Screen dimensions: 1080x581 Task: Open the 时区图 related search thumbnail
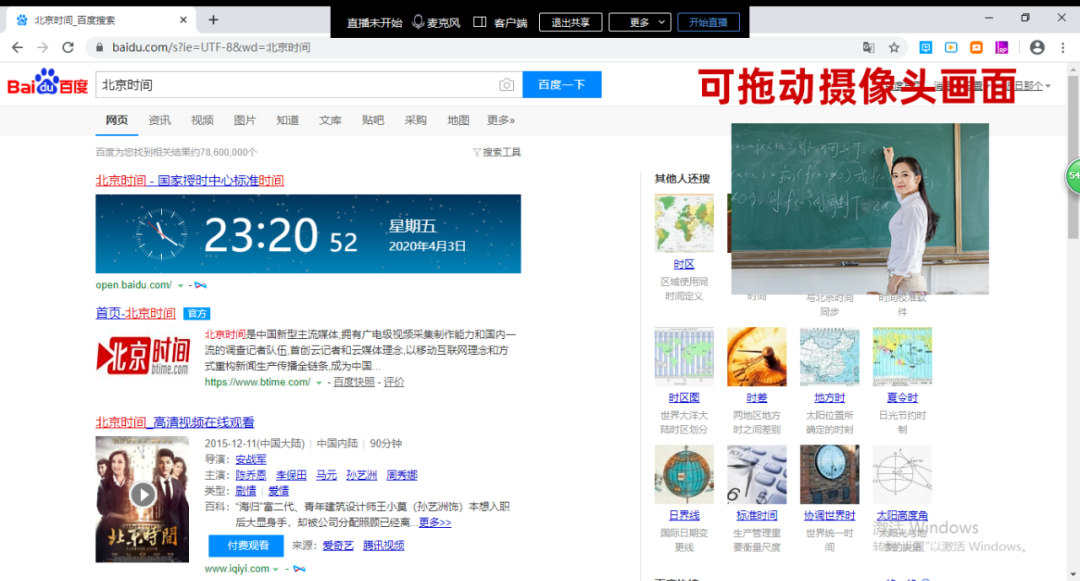point(684,357)
